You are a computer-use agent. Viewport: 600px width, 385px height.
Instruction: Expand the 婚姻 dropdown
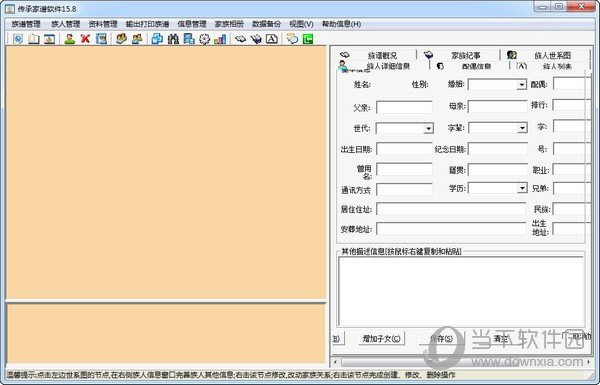tap(522, 85)
